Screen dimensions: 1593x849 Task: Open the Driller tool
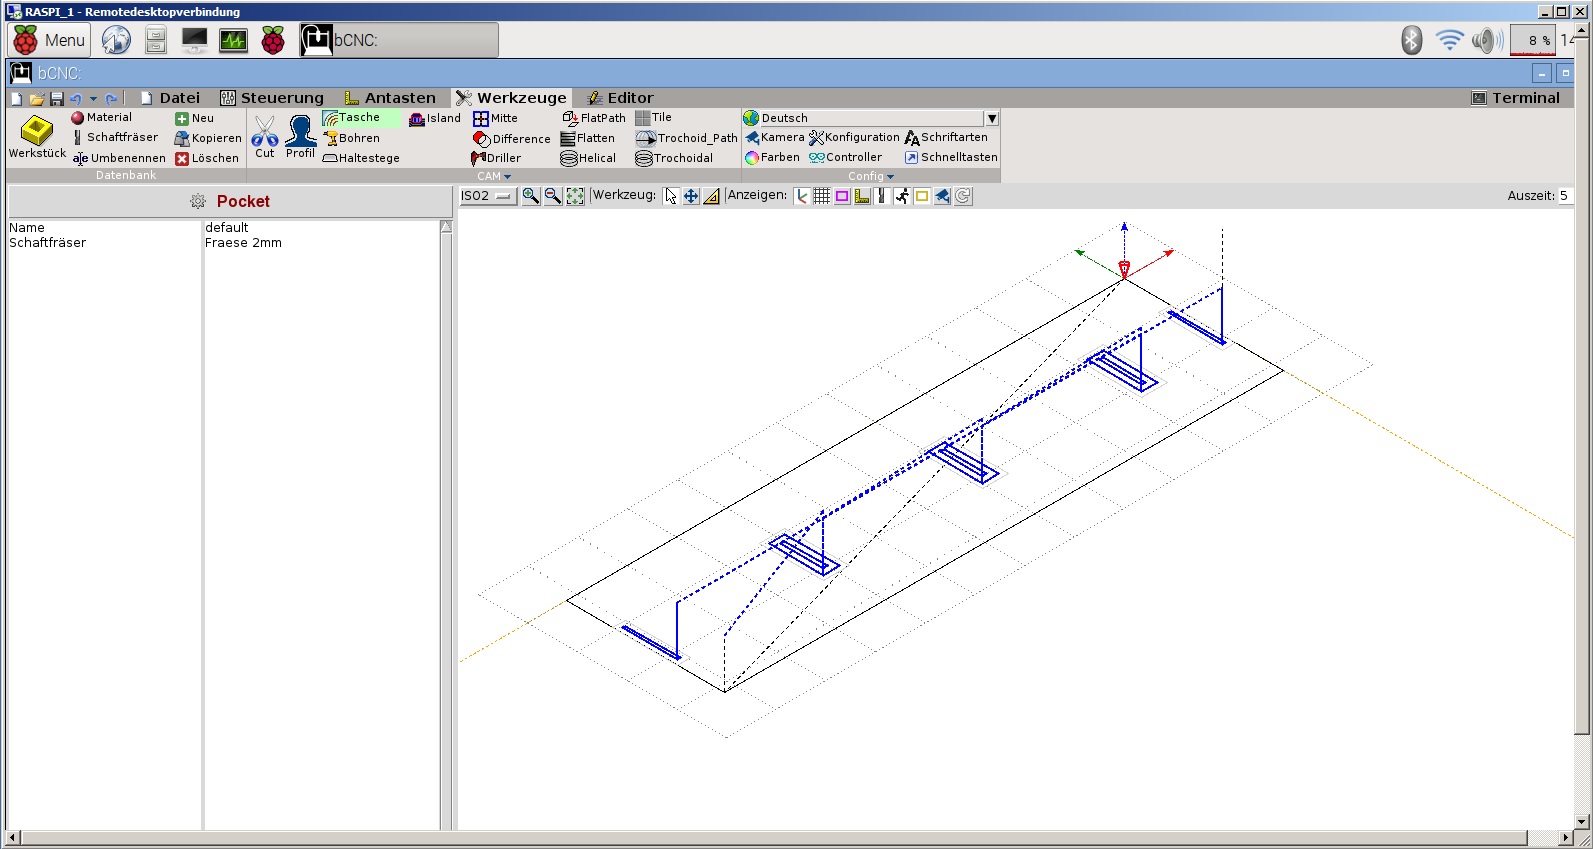tap(496, 158)
